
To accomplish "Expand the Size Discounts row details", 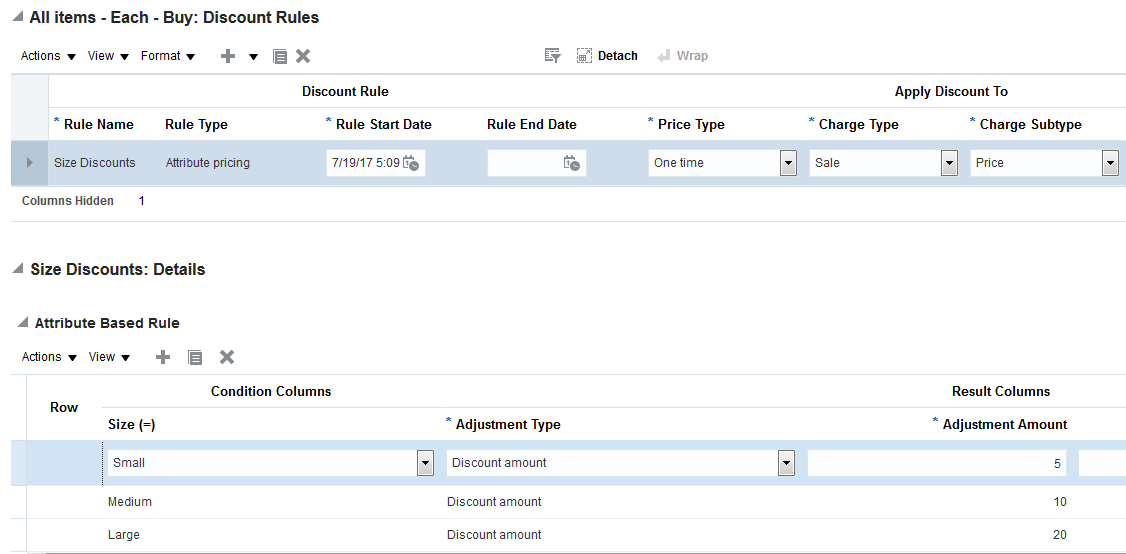I will click(x=29, y=163).
